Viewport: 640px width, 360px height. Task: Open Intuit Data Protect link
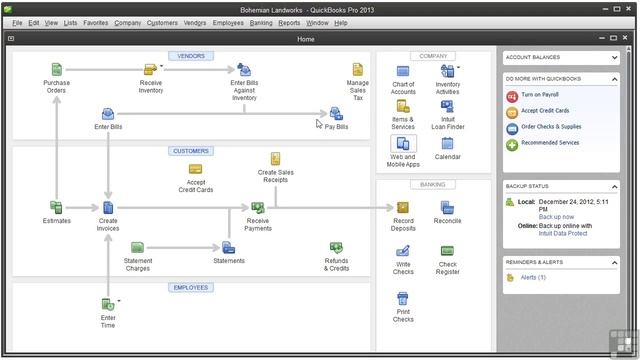pos(562,233)
